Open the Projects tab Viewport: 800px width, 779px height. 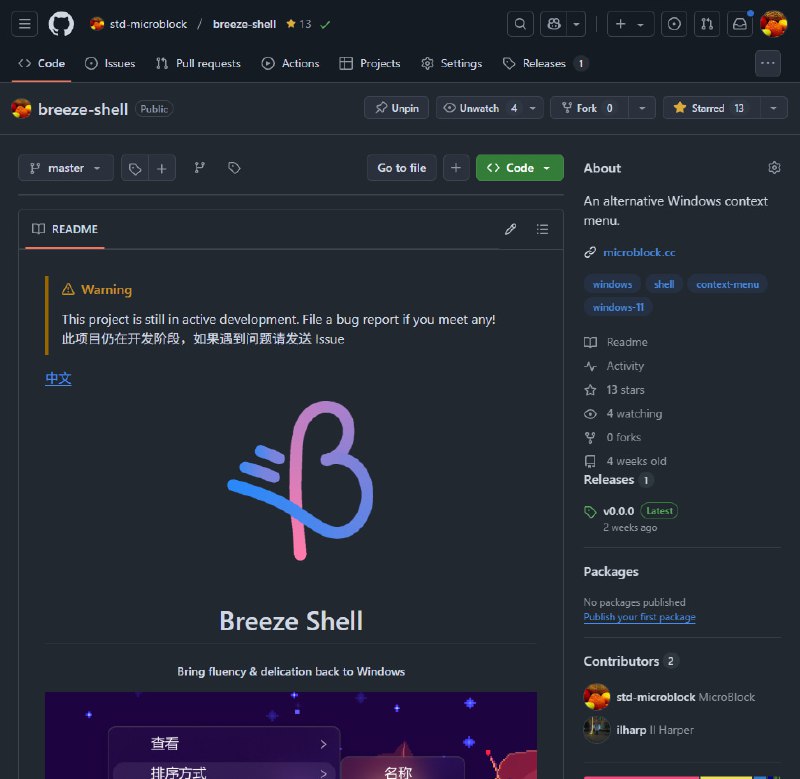(x=370, y=63)
